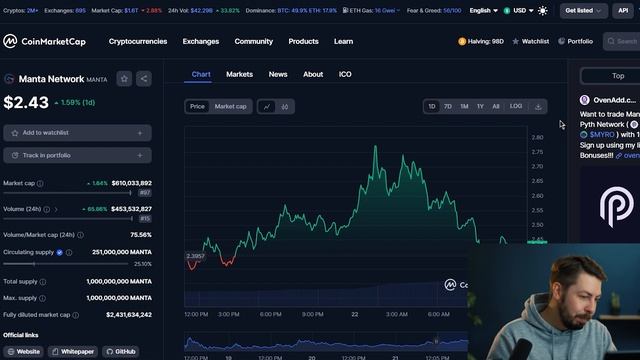Share Manta Network page

pyautogui.click(x=144, y=79)
